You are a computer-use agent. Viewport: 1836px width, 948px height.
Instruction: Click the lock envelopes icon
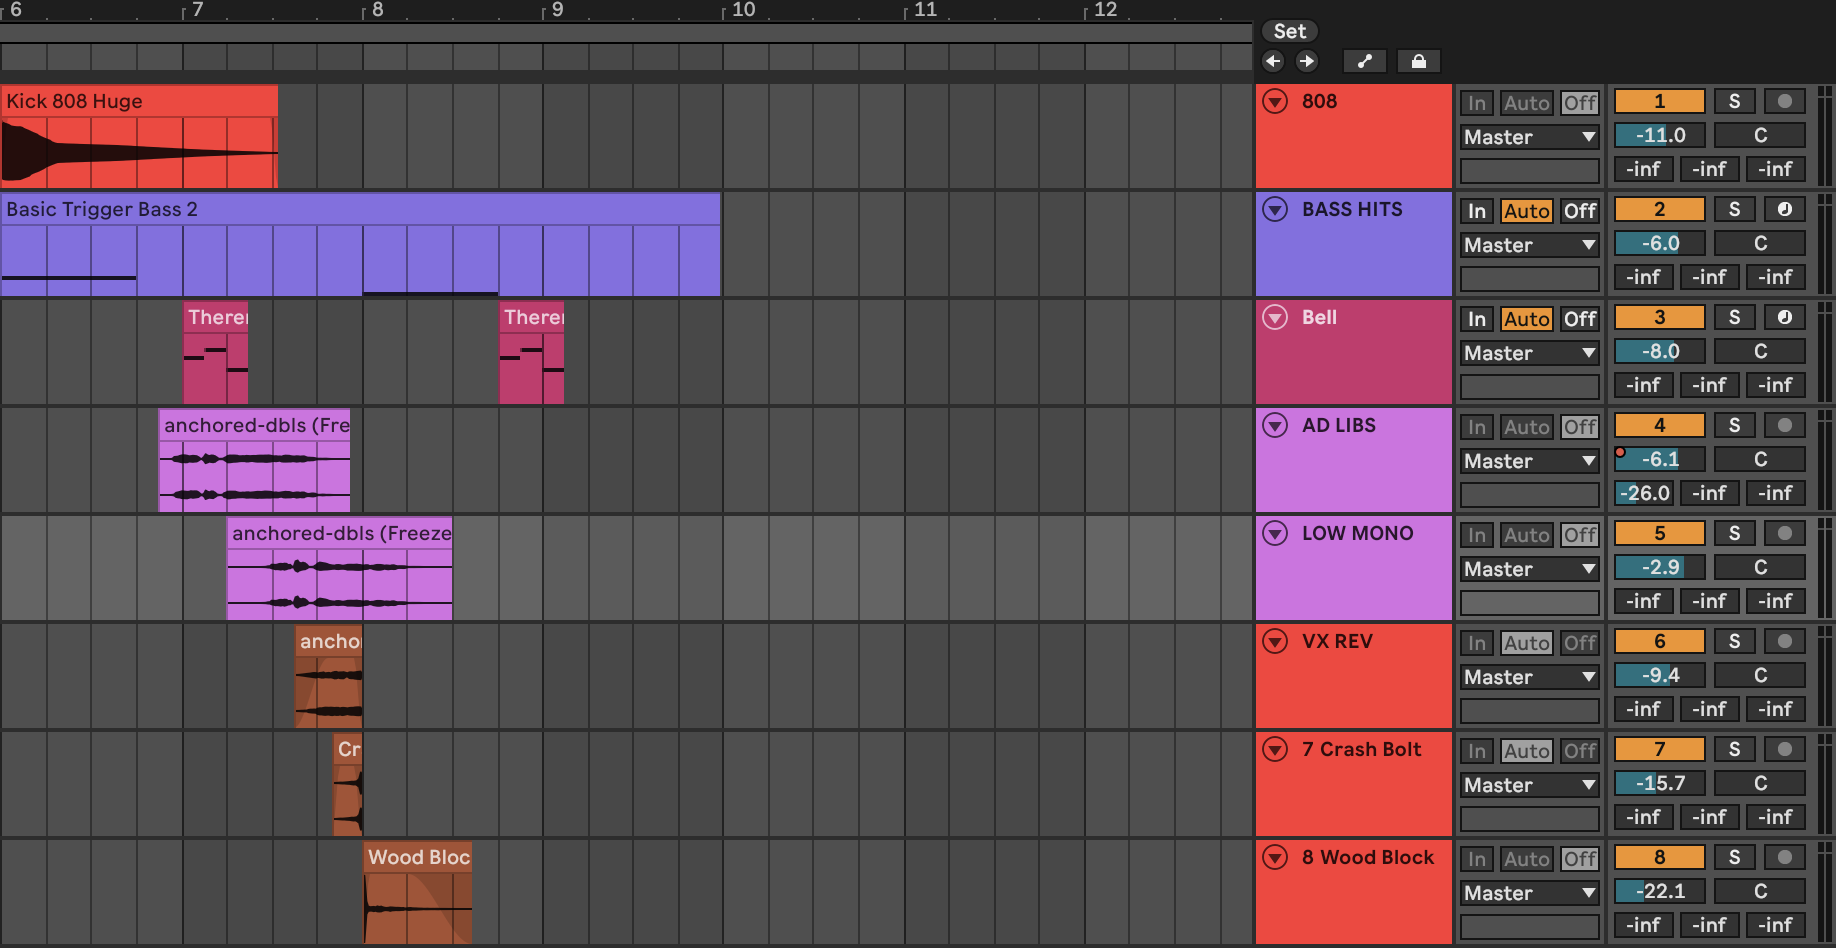[1418, 61]
